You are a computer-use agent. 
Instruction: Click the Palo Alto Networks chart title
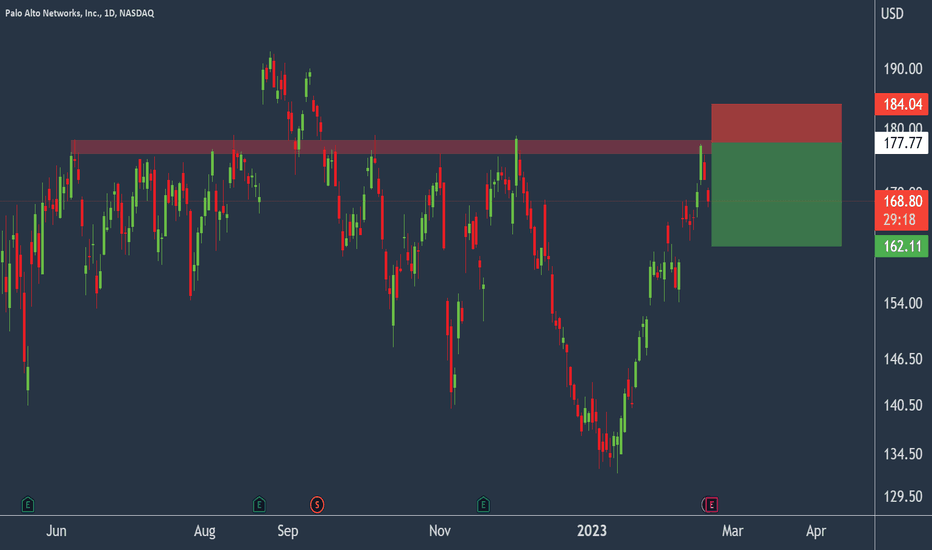[x=80, y=12]
